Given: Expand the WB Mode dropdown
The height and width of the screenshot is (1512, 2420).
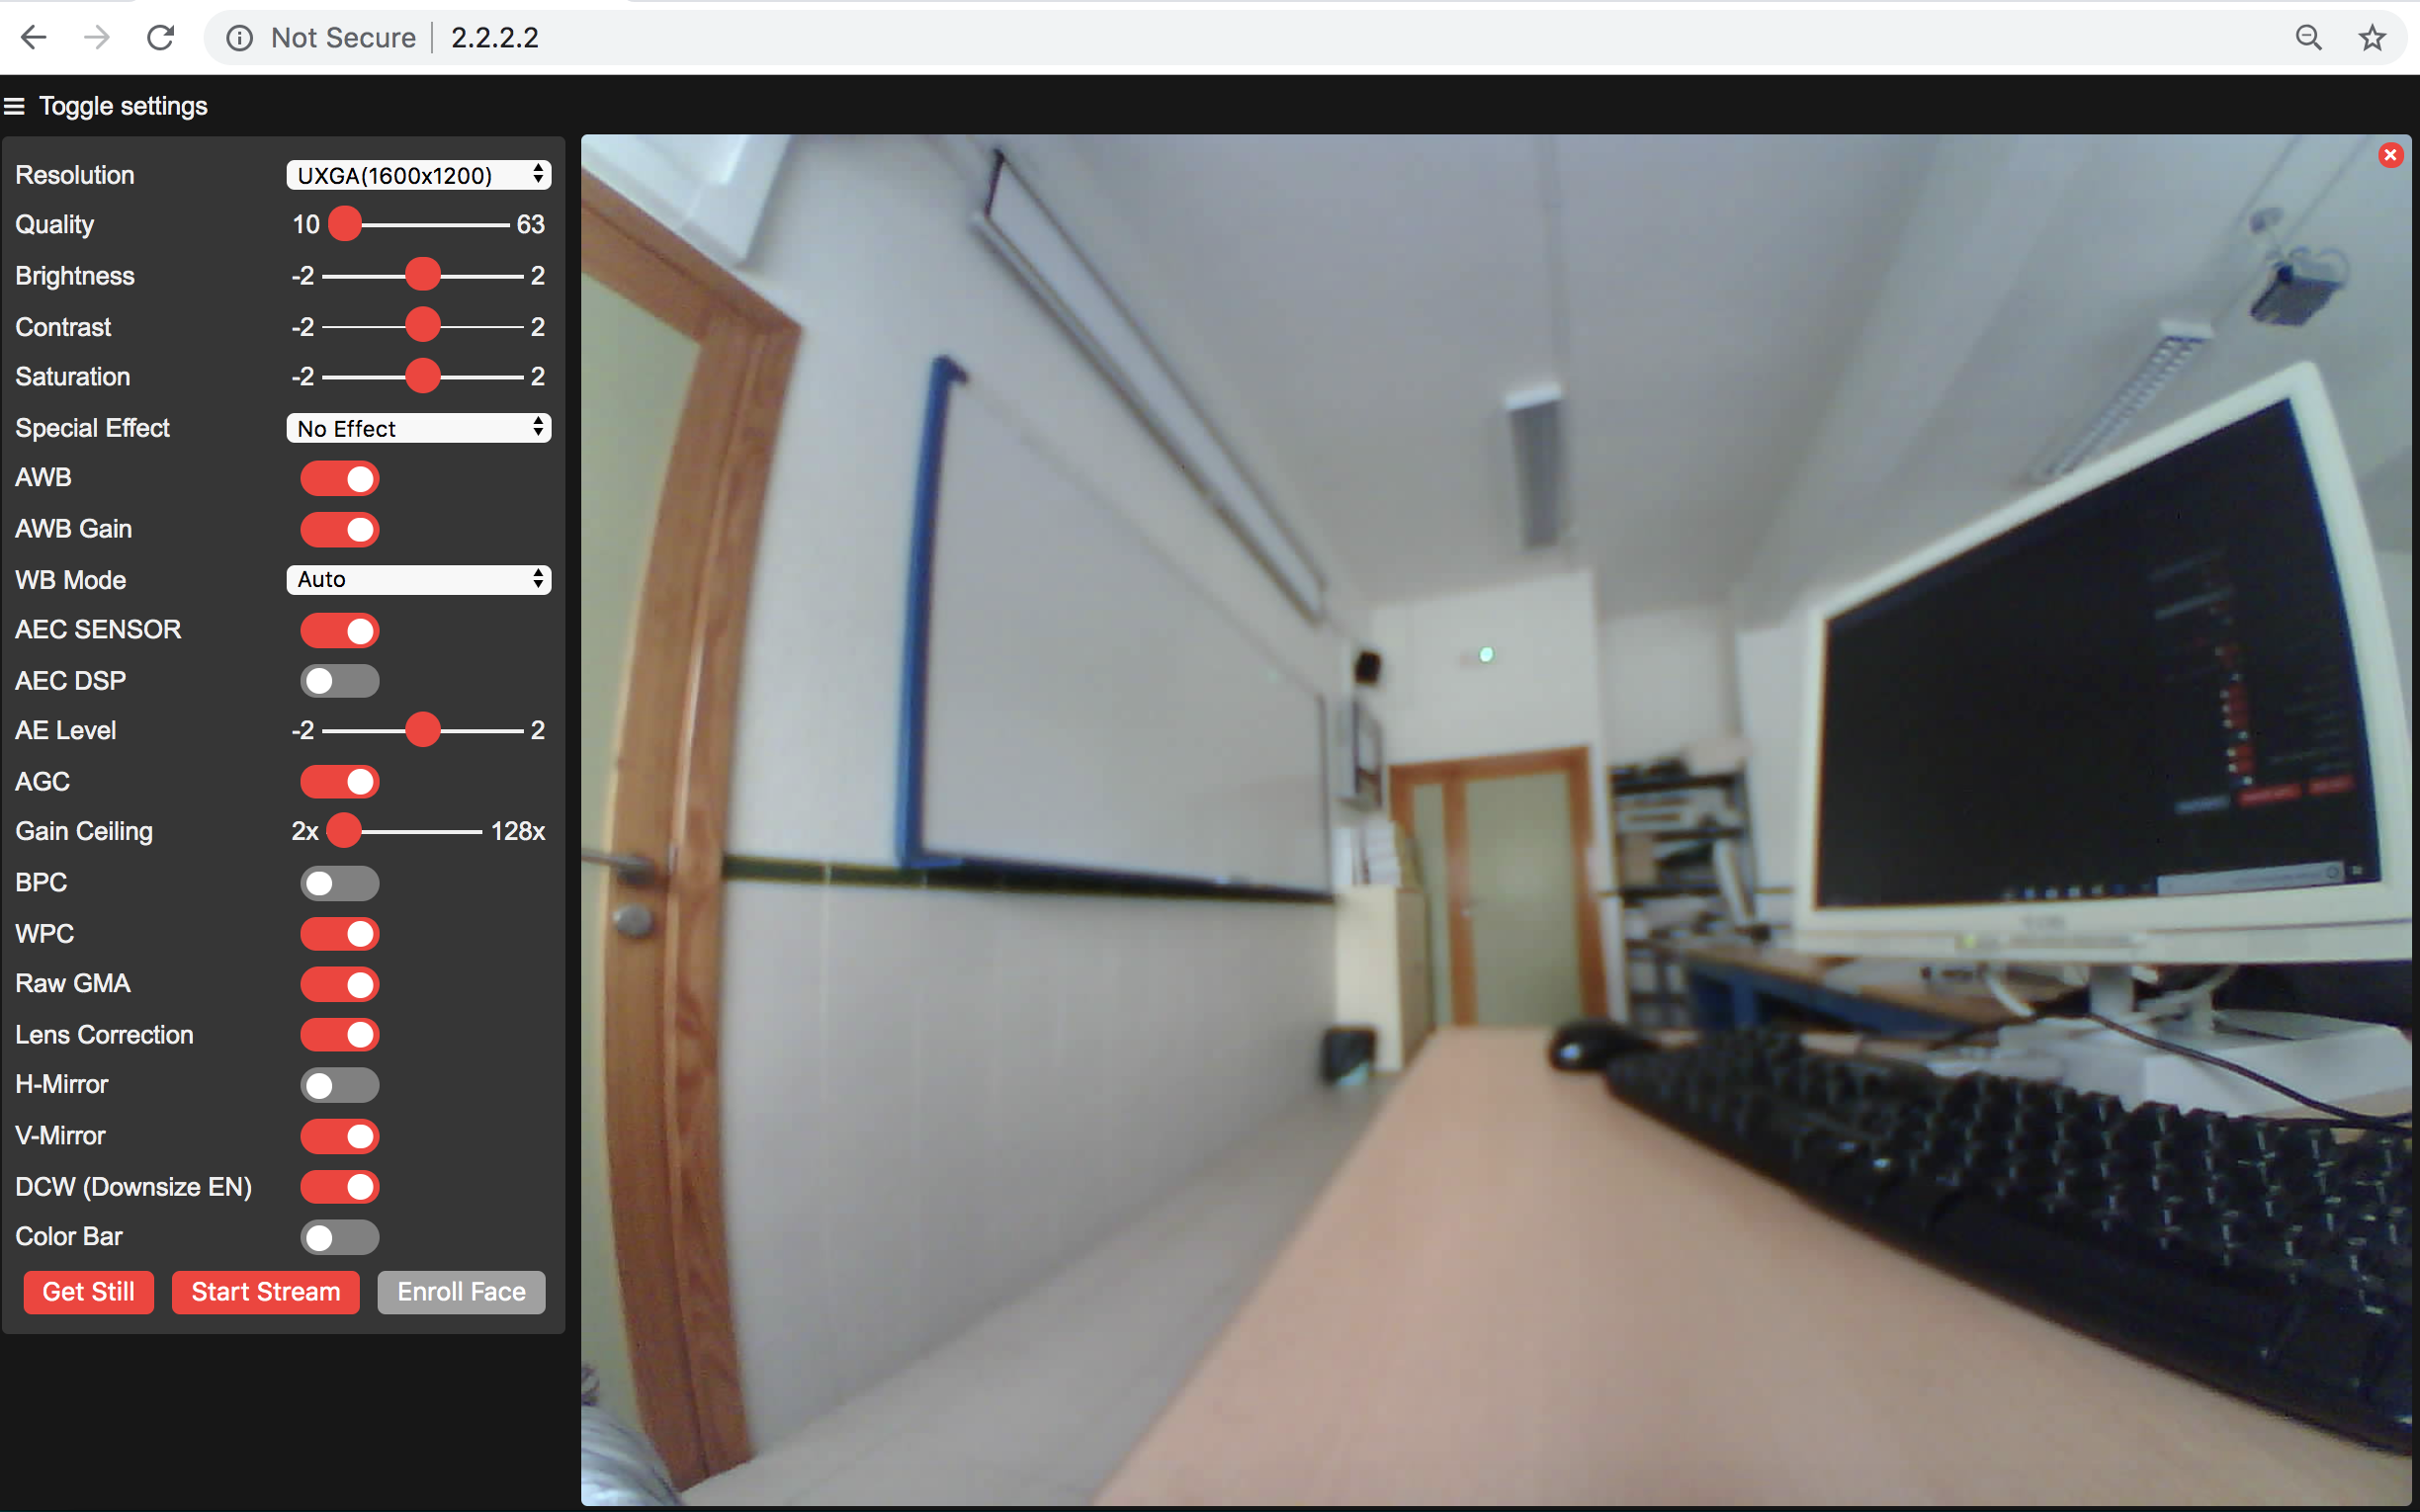Looking at the screenshot, I should (x=418, y=580).
